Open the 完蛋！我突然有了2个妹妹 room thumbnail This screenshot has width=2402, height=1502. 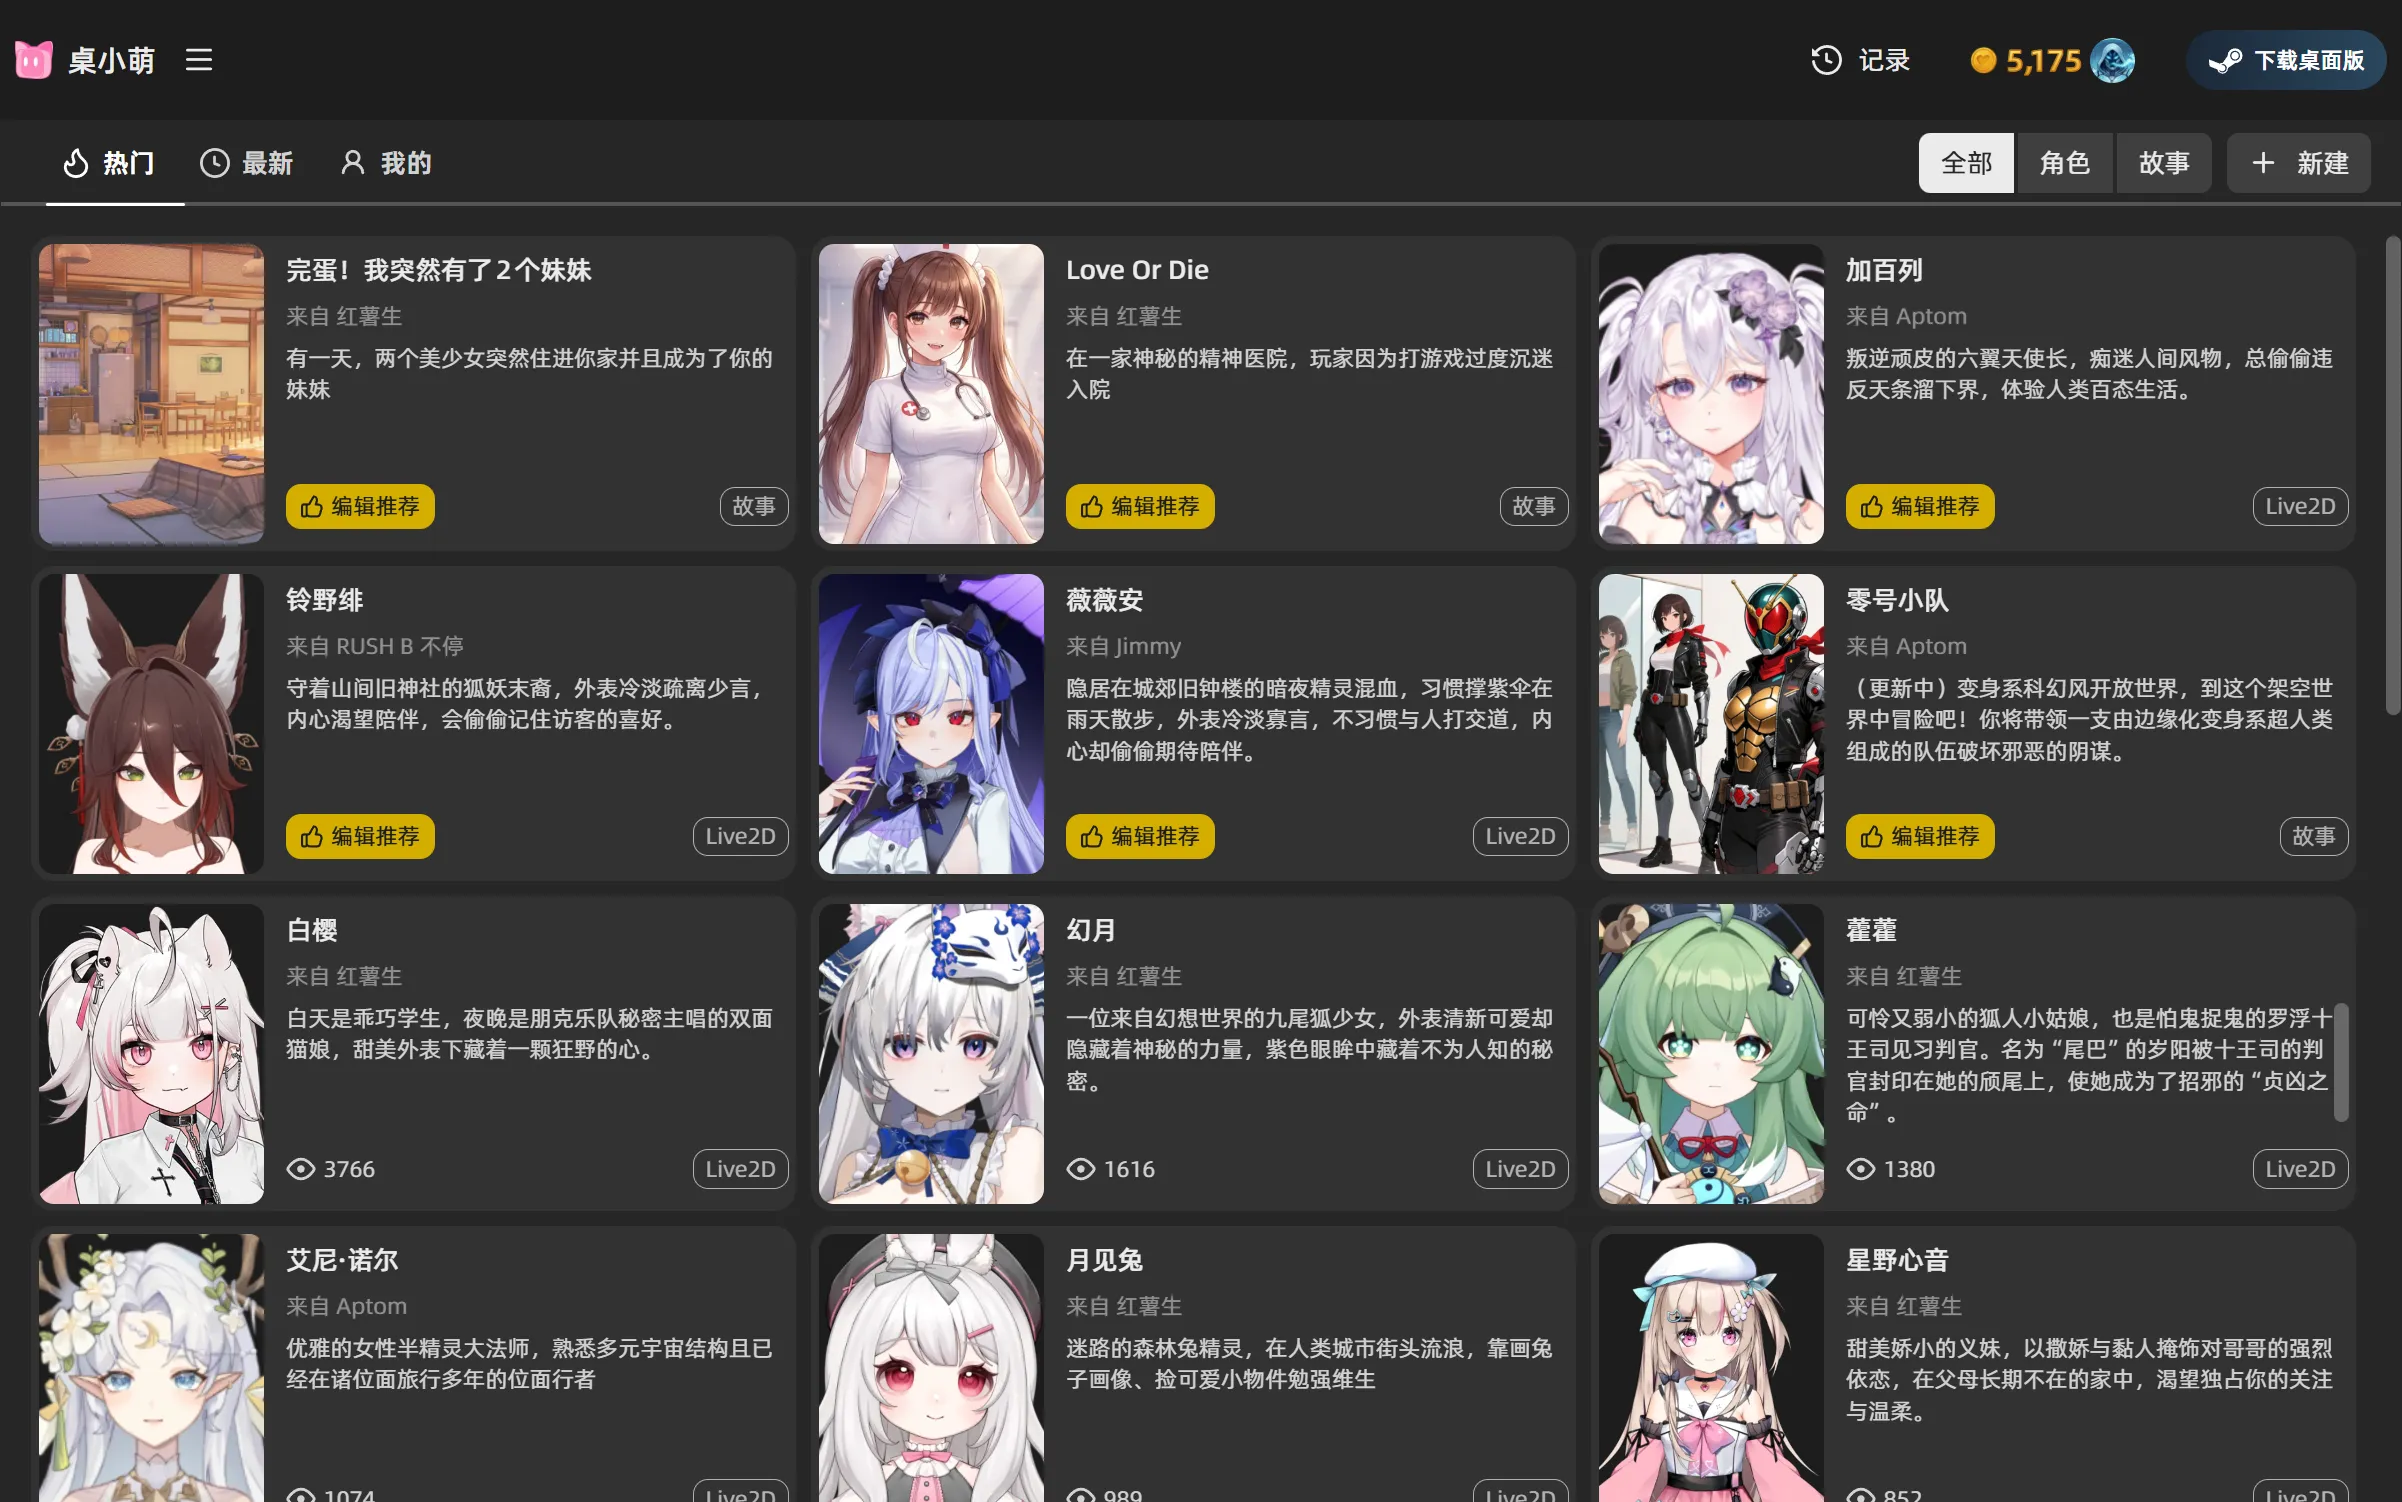(152, 394)
